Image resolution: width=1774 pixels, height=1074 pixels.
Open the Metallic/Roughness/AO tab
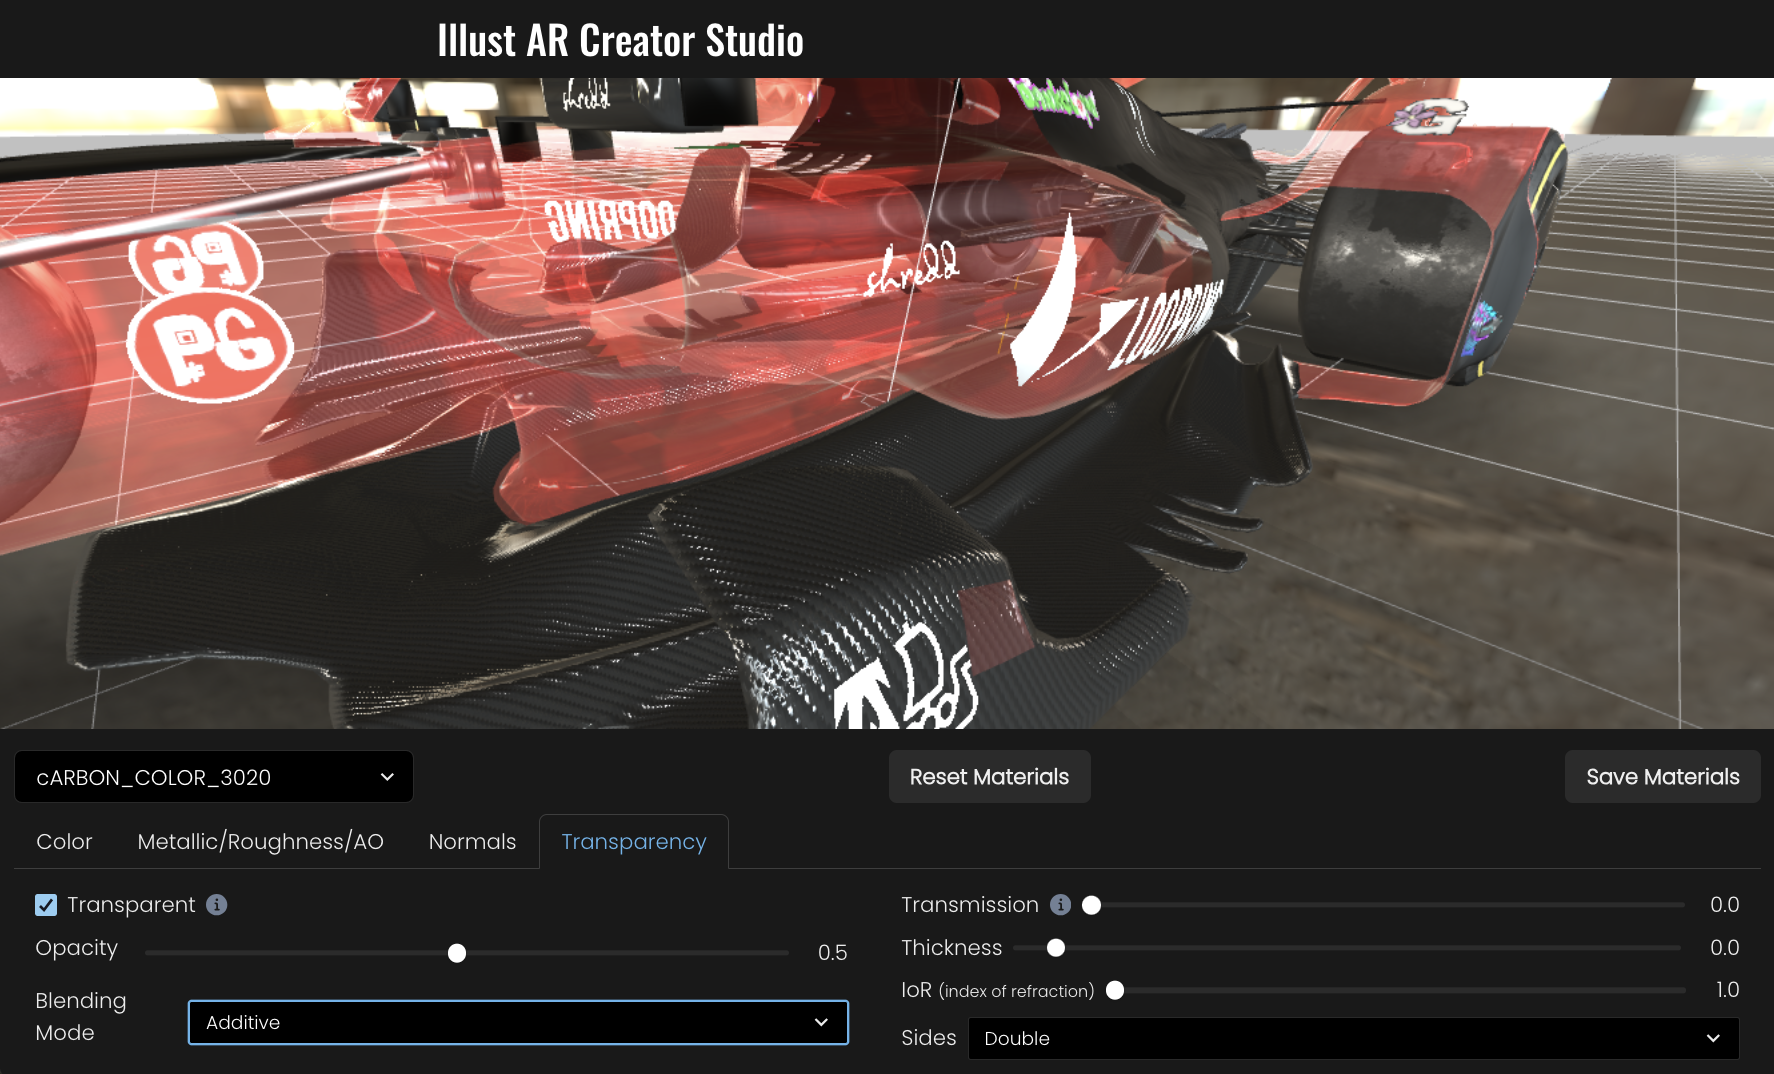pyautogui.click(x=260, y=842)
